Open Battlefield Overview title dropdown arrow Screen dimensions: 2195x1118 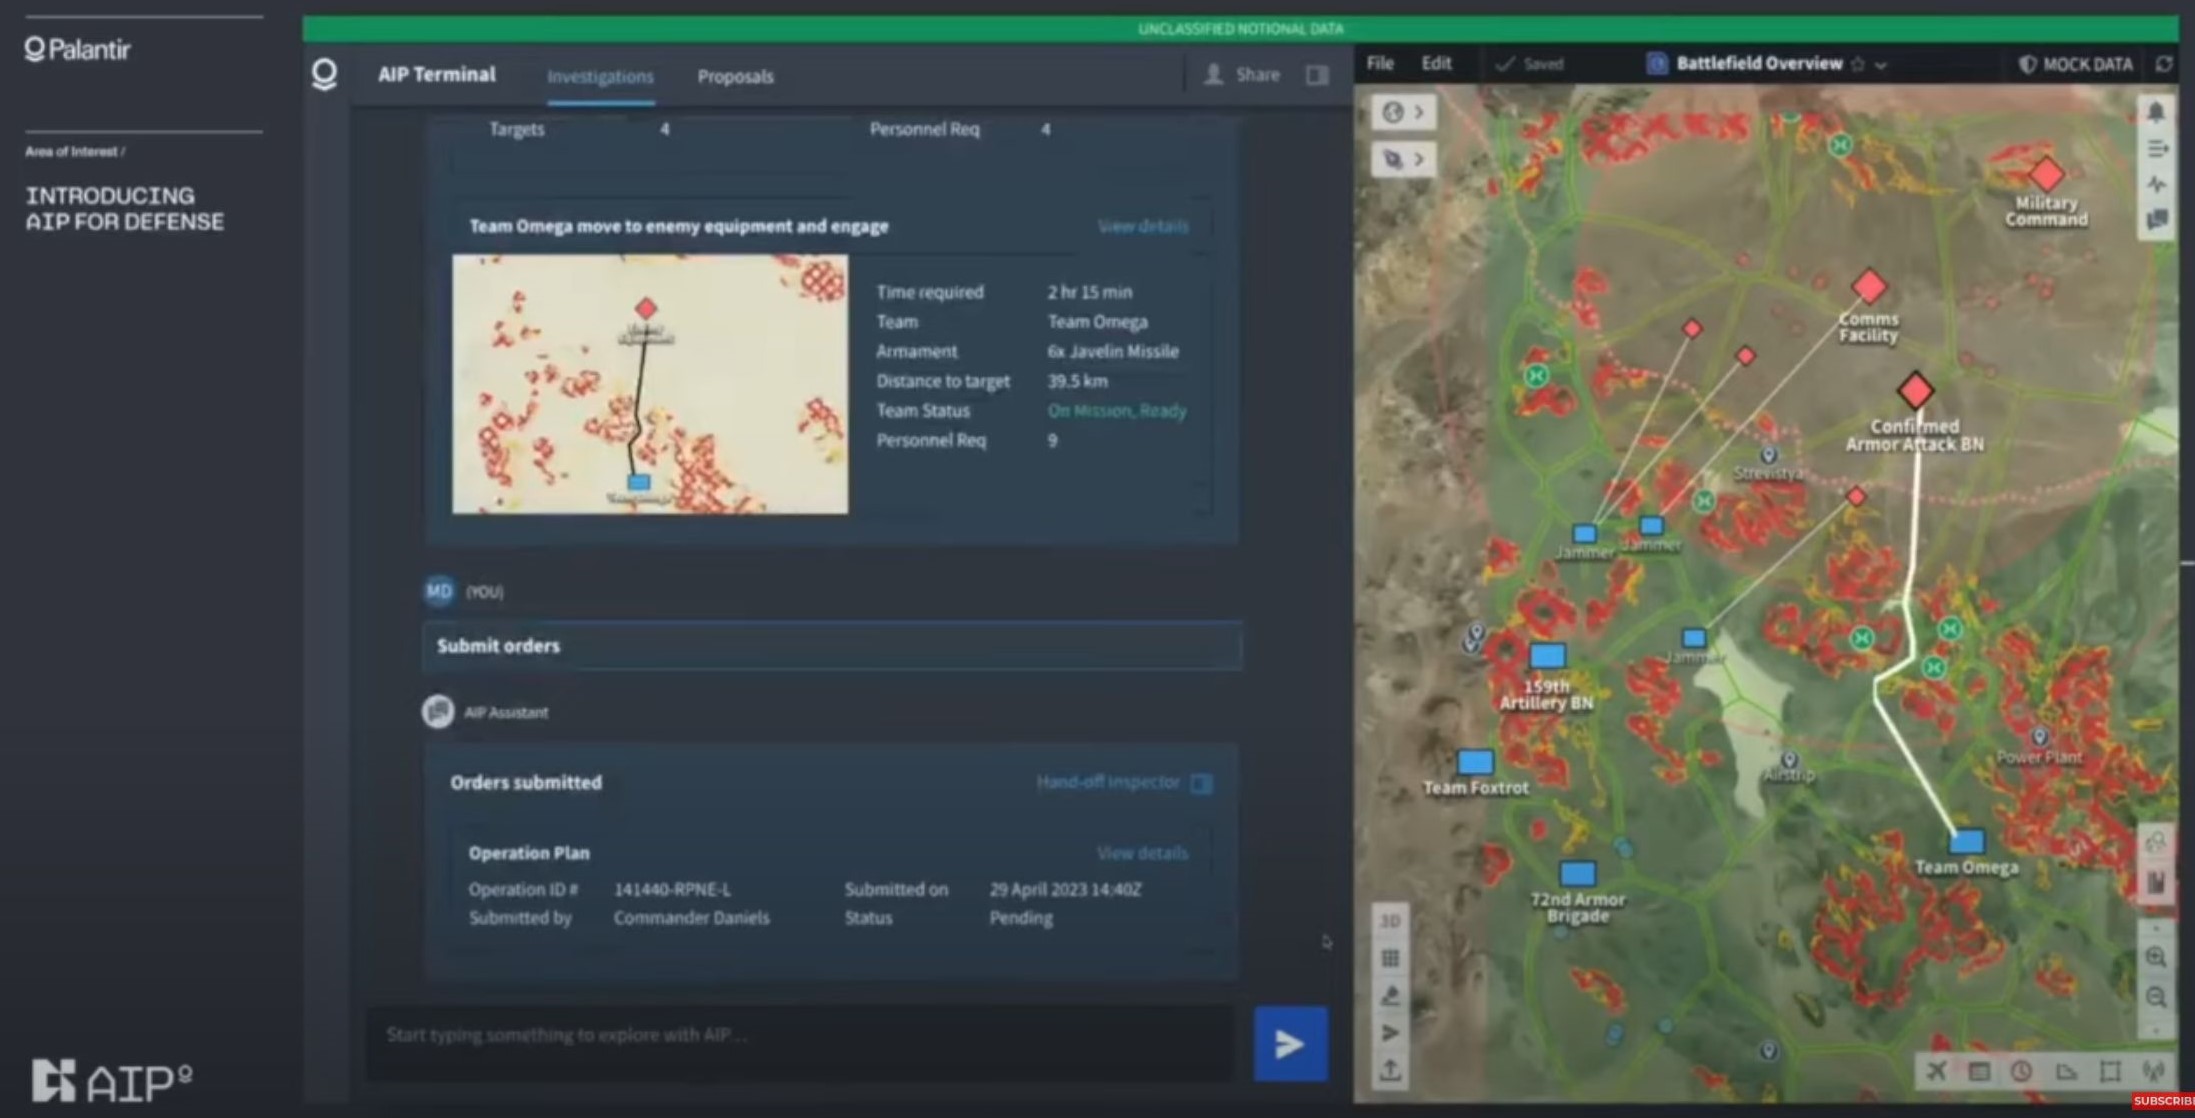(x=1881, y=65)
